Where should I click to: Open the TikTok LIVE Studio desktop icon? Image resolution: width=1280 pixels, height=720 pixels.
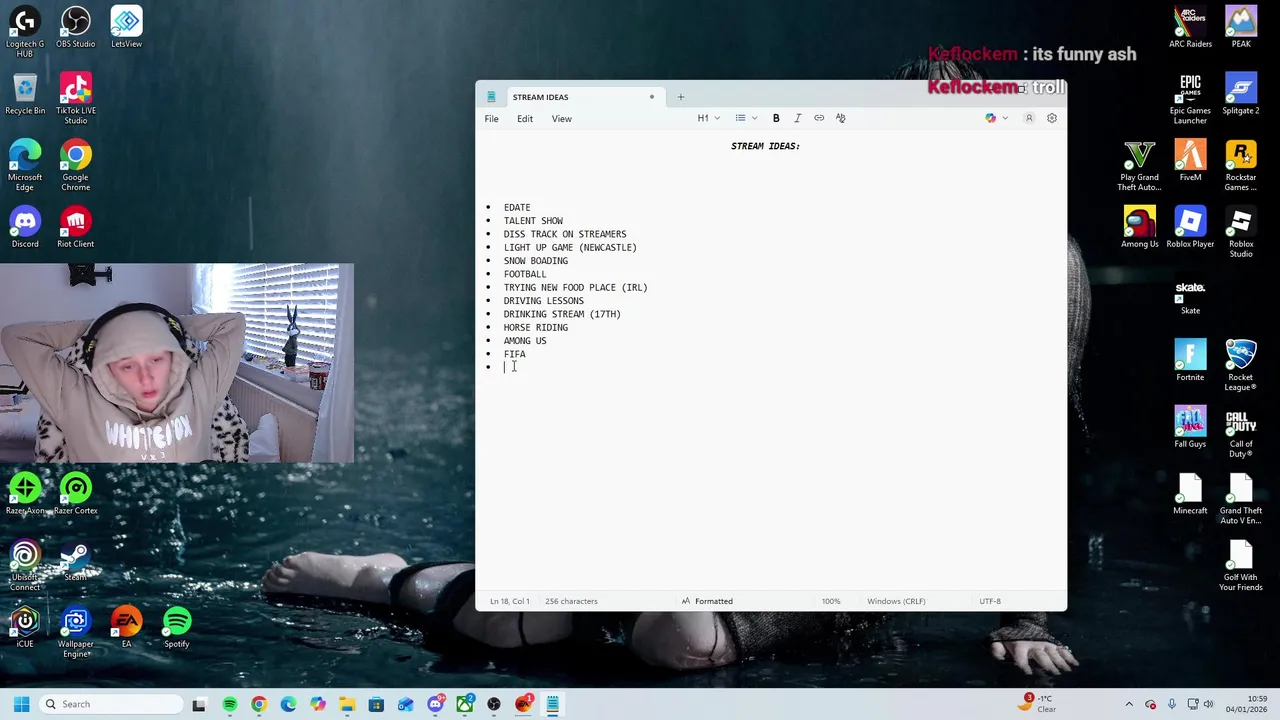point(75,98)
